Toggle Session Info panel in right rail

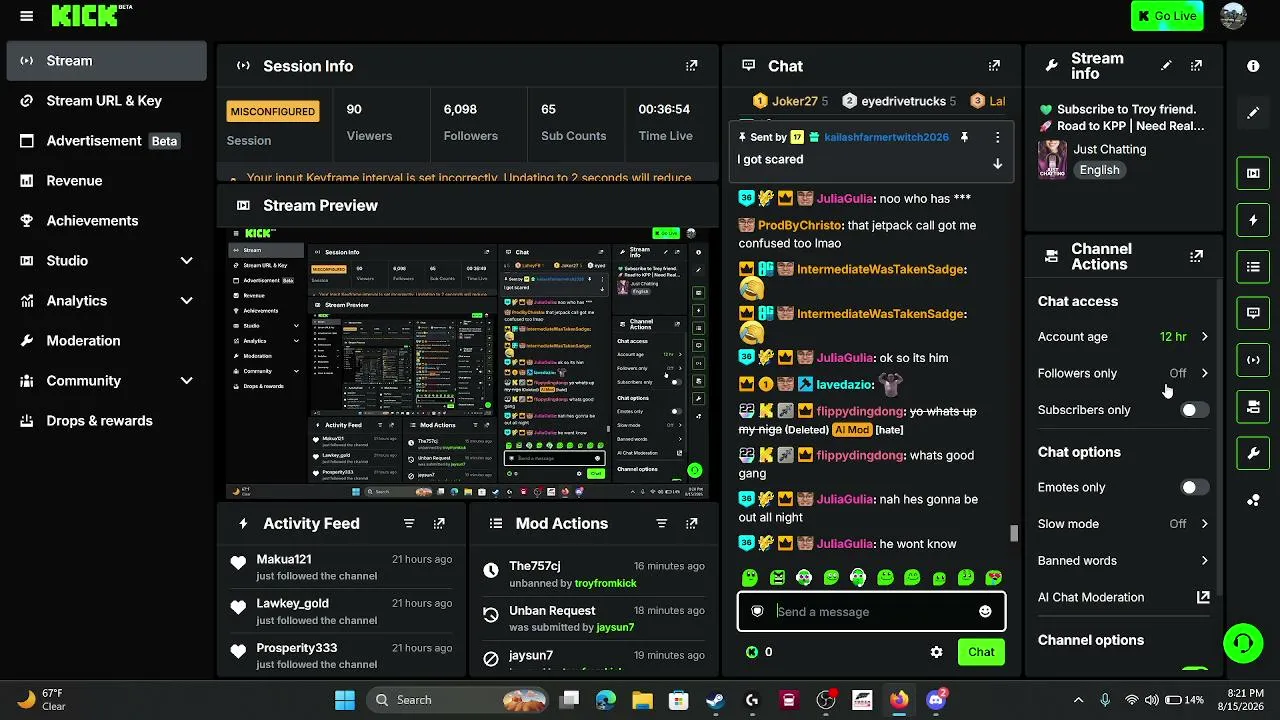pyautogui.click(x=1253, y=360)
